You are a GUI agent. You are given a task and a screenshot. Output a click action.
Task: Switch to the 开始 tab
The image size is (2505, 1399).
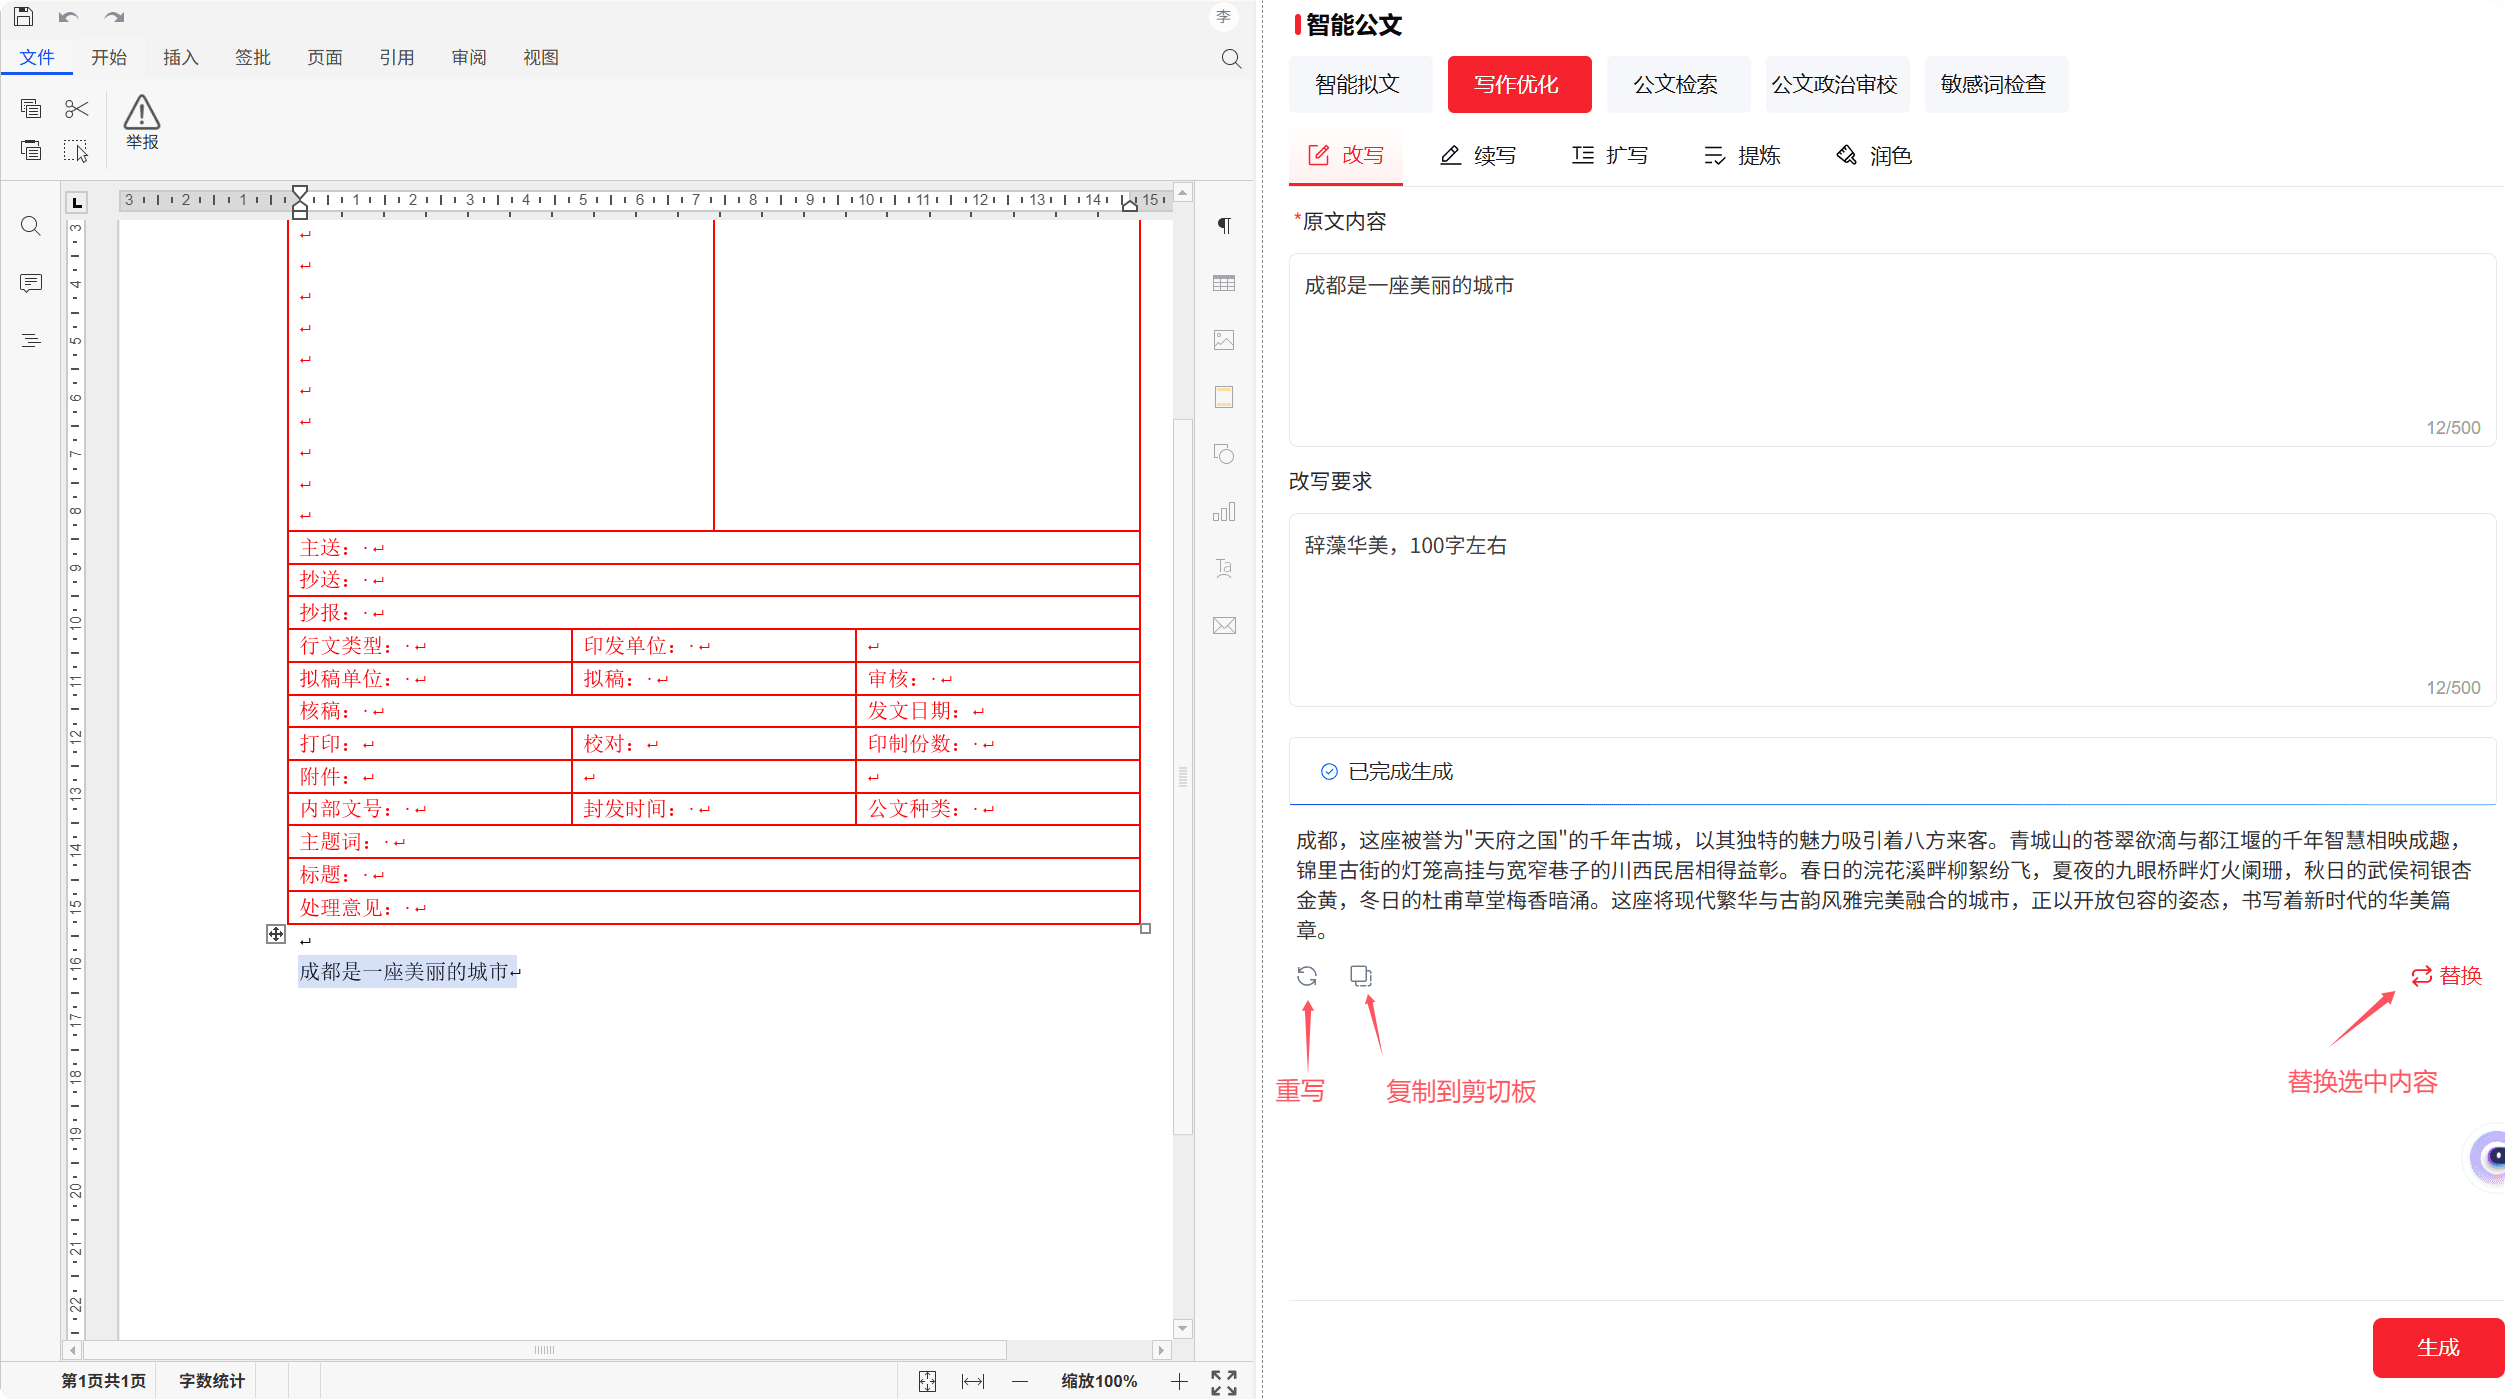coord(109,58)
